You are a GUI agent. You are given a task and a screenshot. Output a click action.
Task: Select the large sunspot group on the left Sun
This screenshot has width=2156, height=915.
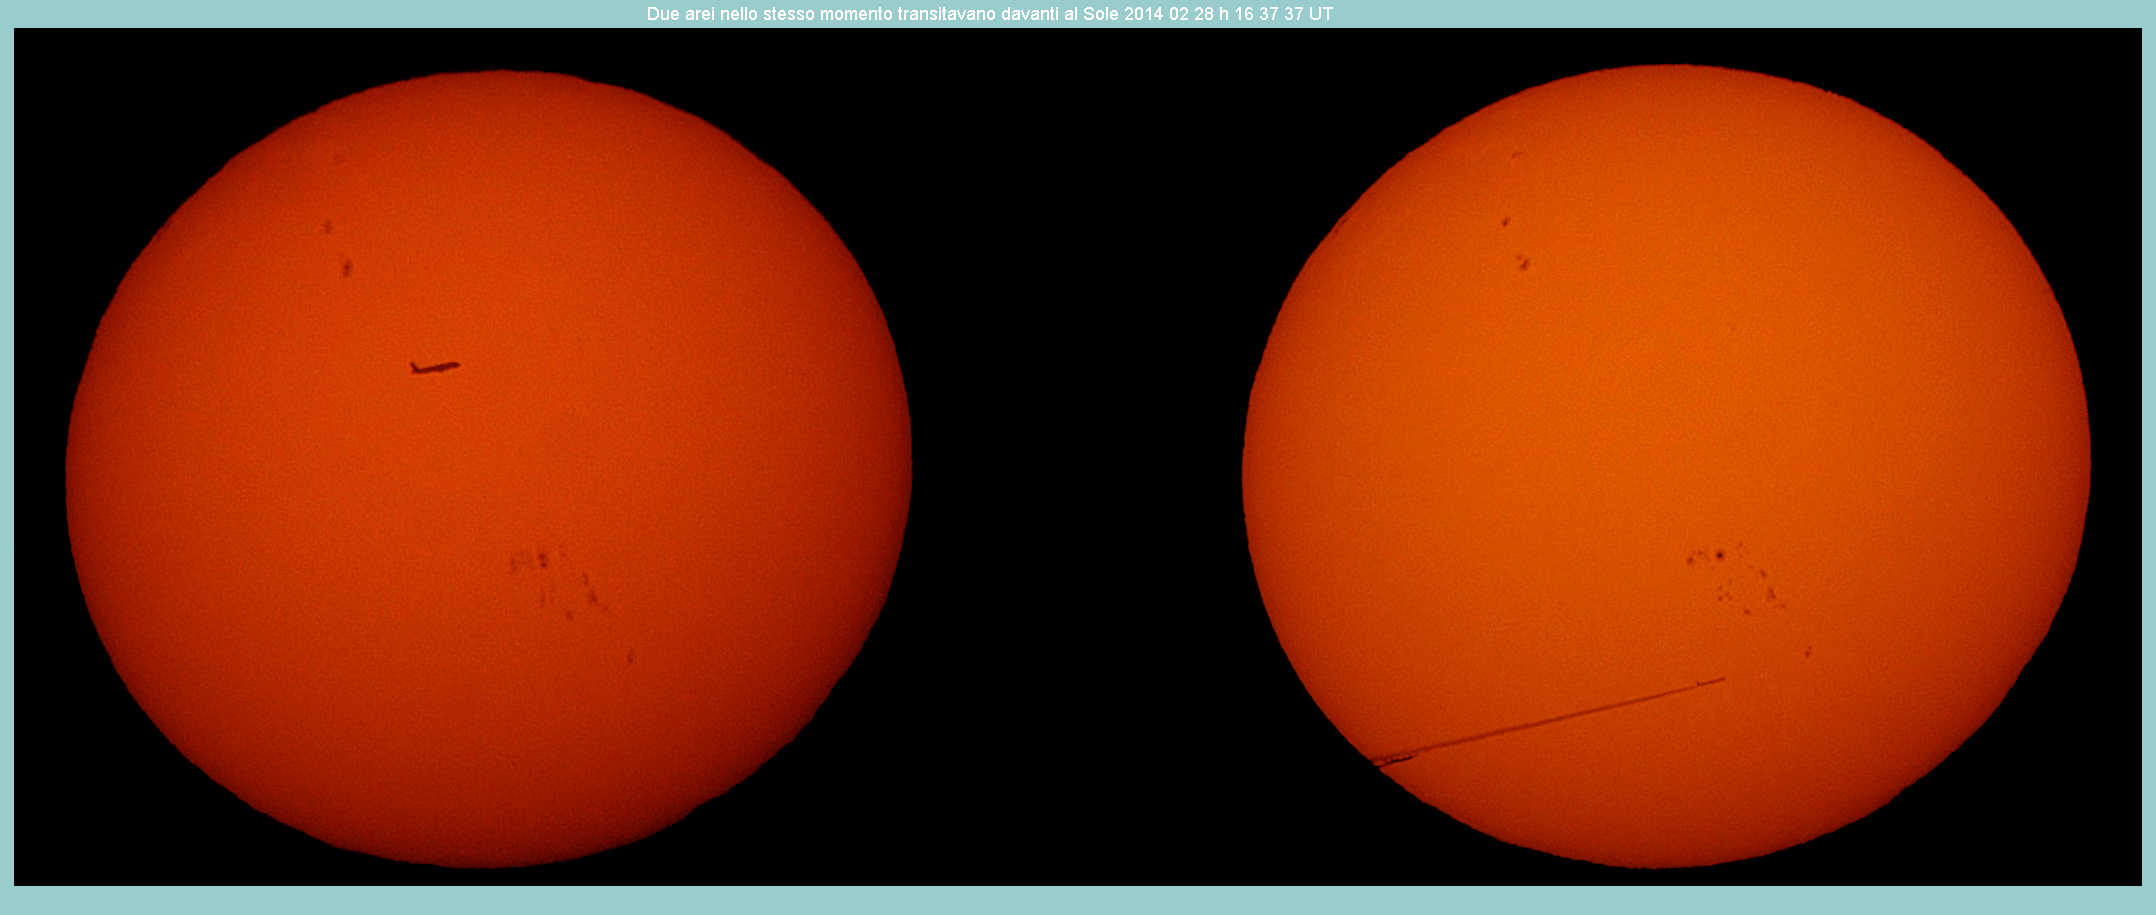point(559,581)
